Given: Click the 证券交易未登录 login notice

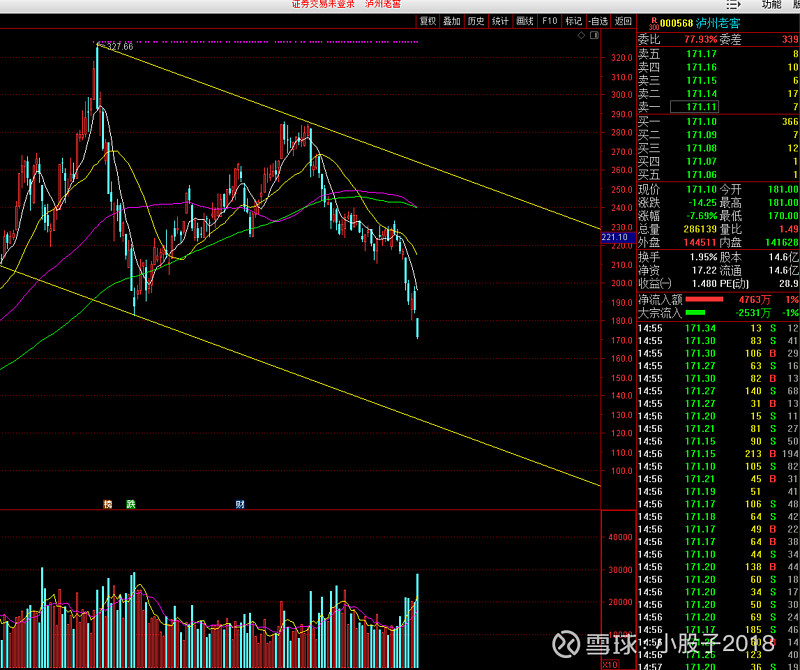Looking at the screenshot, I should coord(323,4).
